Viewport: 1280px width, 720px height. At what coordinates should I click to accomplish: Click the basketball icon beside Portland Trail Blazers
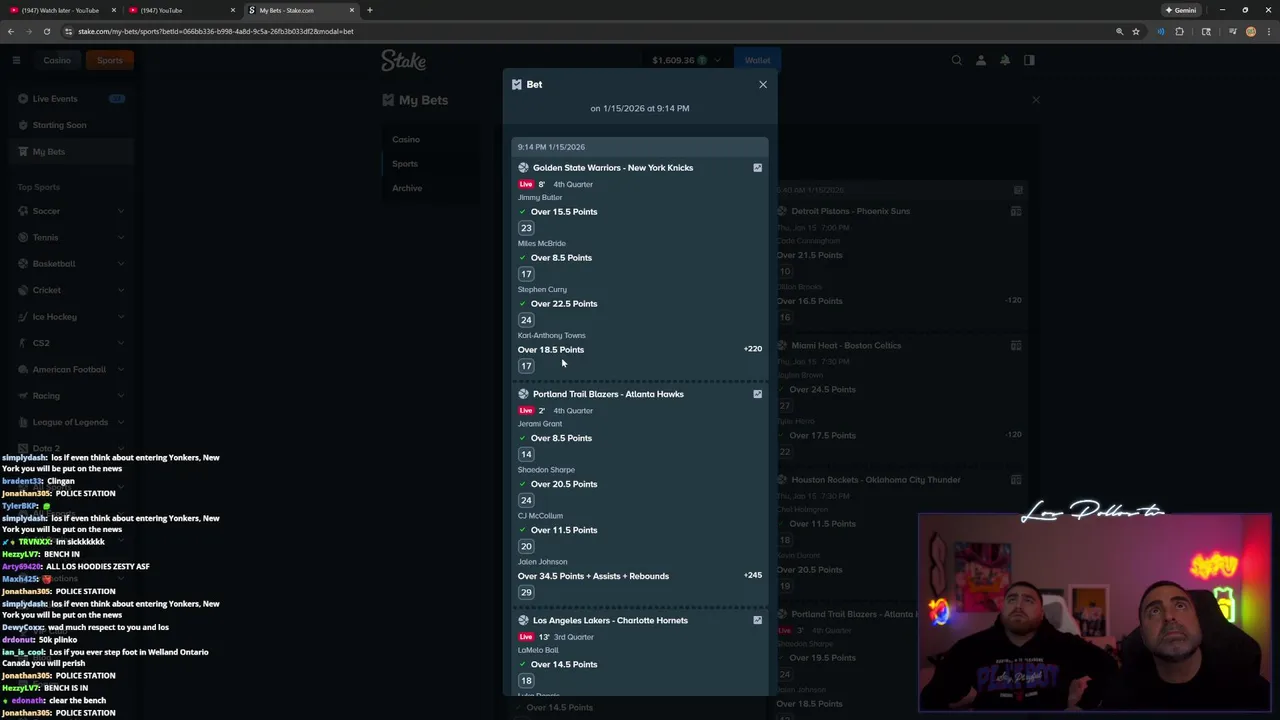(523, 394)
